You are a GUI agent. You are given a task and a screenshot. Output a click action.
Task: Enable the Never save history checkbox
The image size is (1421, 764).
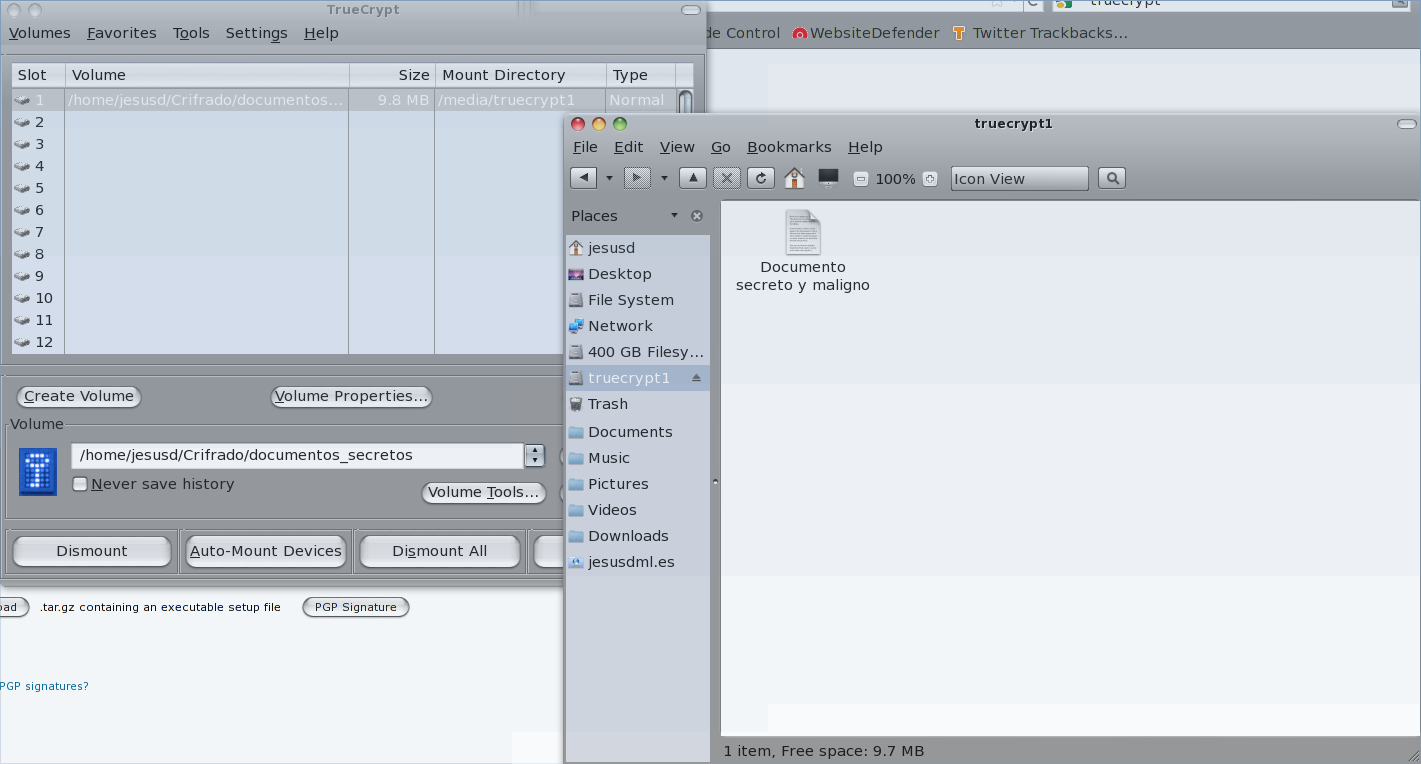[x=80, y=485]
